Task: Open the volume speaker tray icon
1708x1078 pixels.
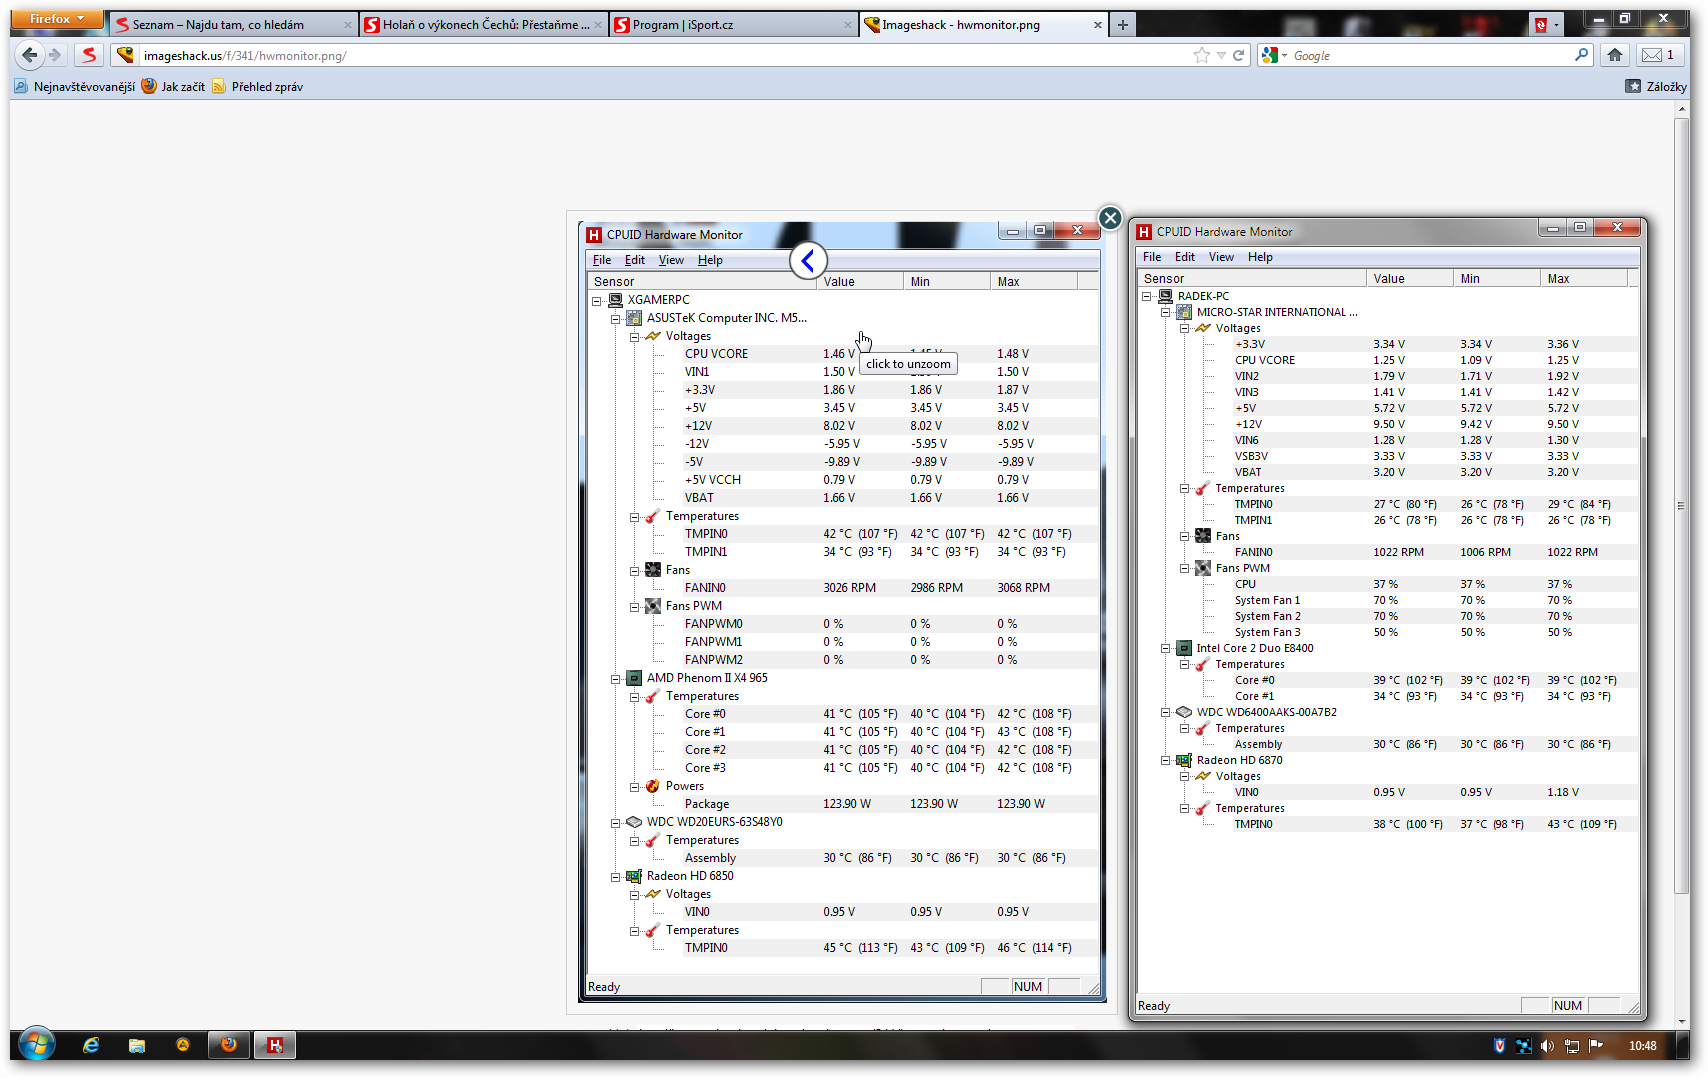Action: coord(1547,1046)
